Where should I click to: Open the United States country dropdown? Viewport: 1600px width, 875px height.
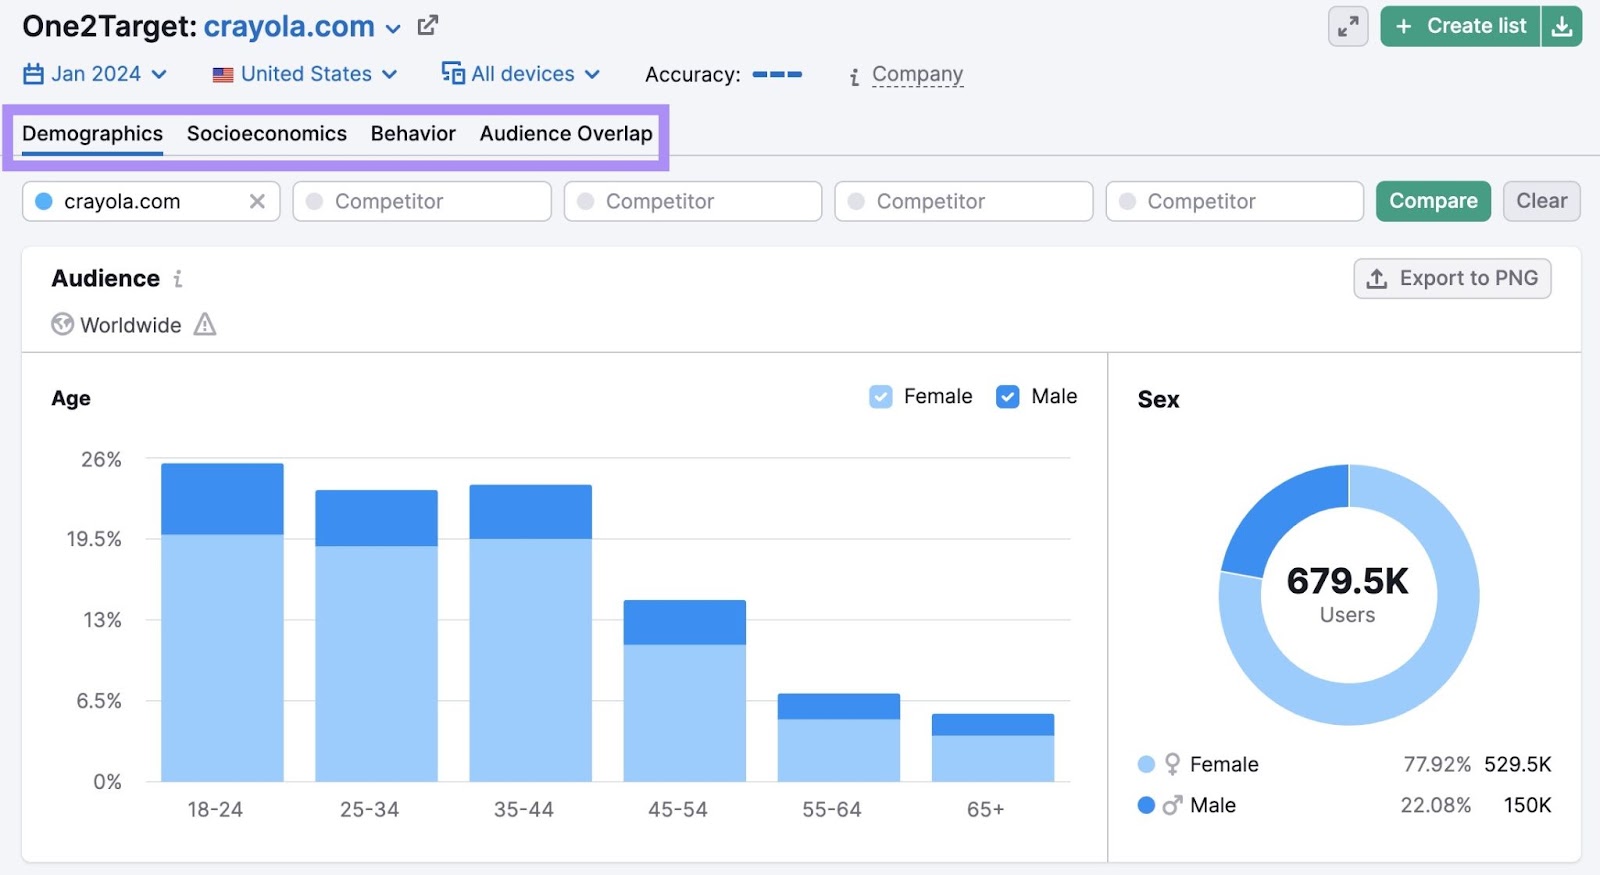point(305,75)
